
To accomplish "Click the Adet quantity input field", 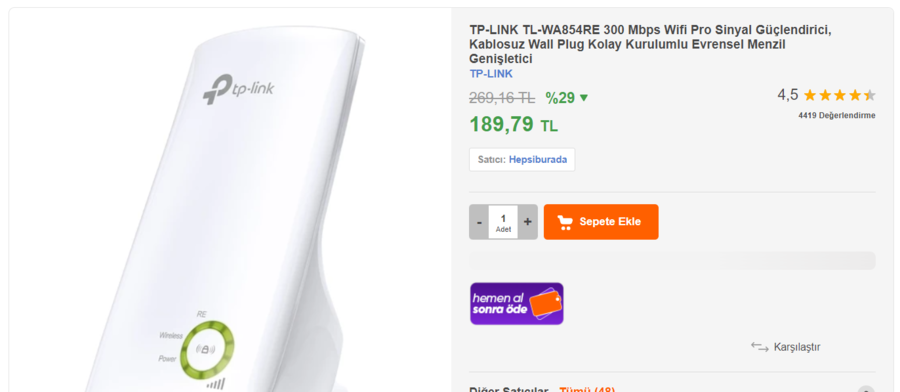I will [503, 222].
